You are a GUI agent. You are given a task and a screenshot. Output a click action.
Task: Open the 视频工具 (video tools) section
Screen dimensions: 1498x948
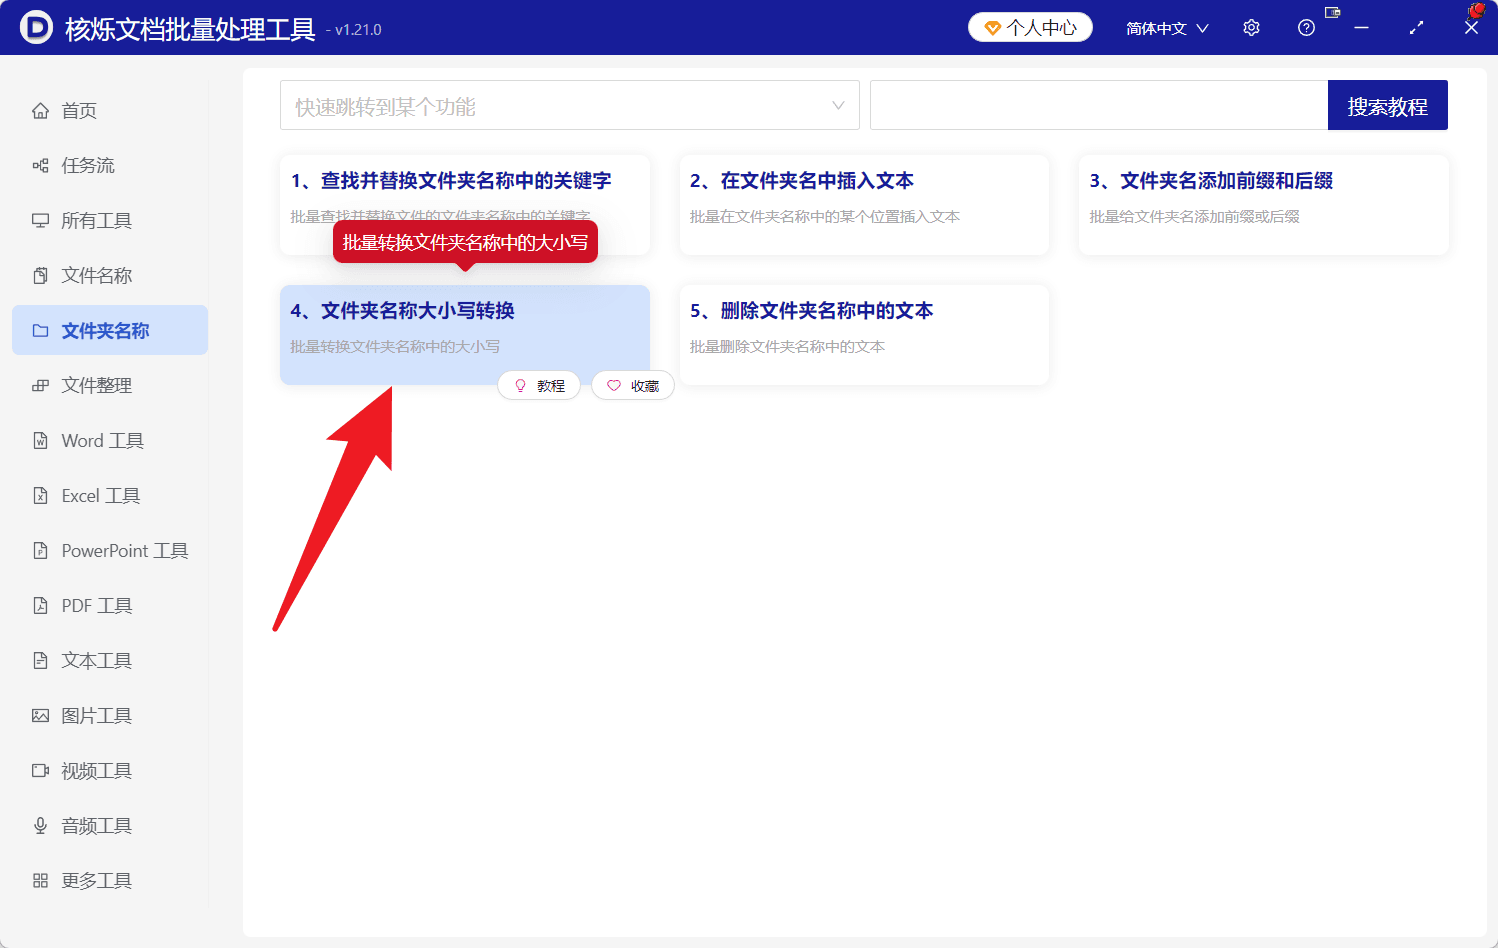pyautogui.click(x=97, y=770)
